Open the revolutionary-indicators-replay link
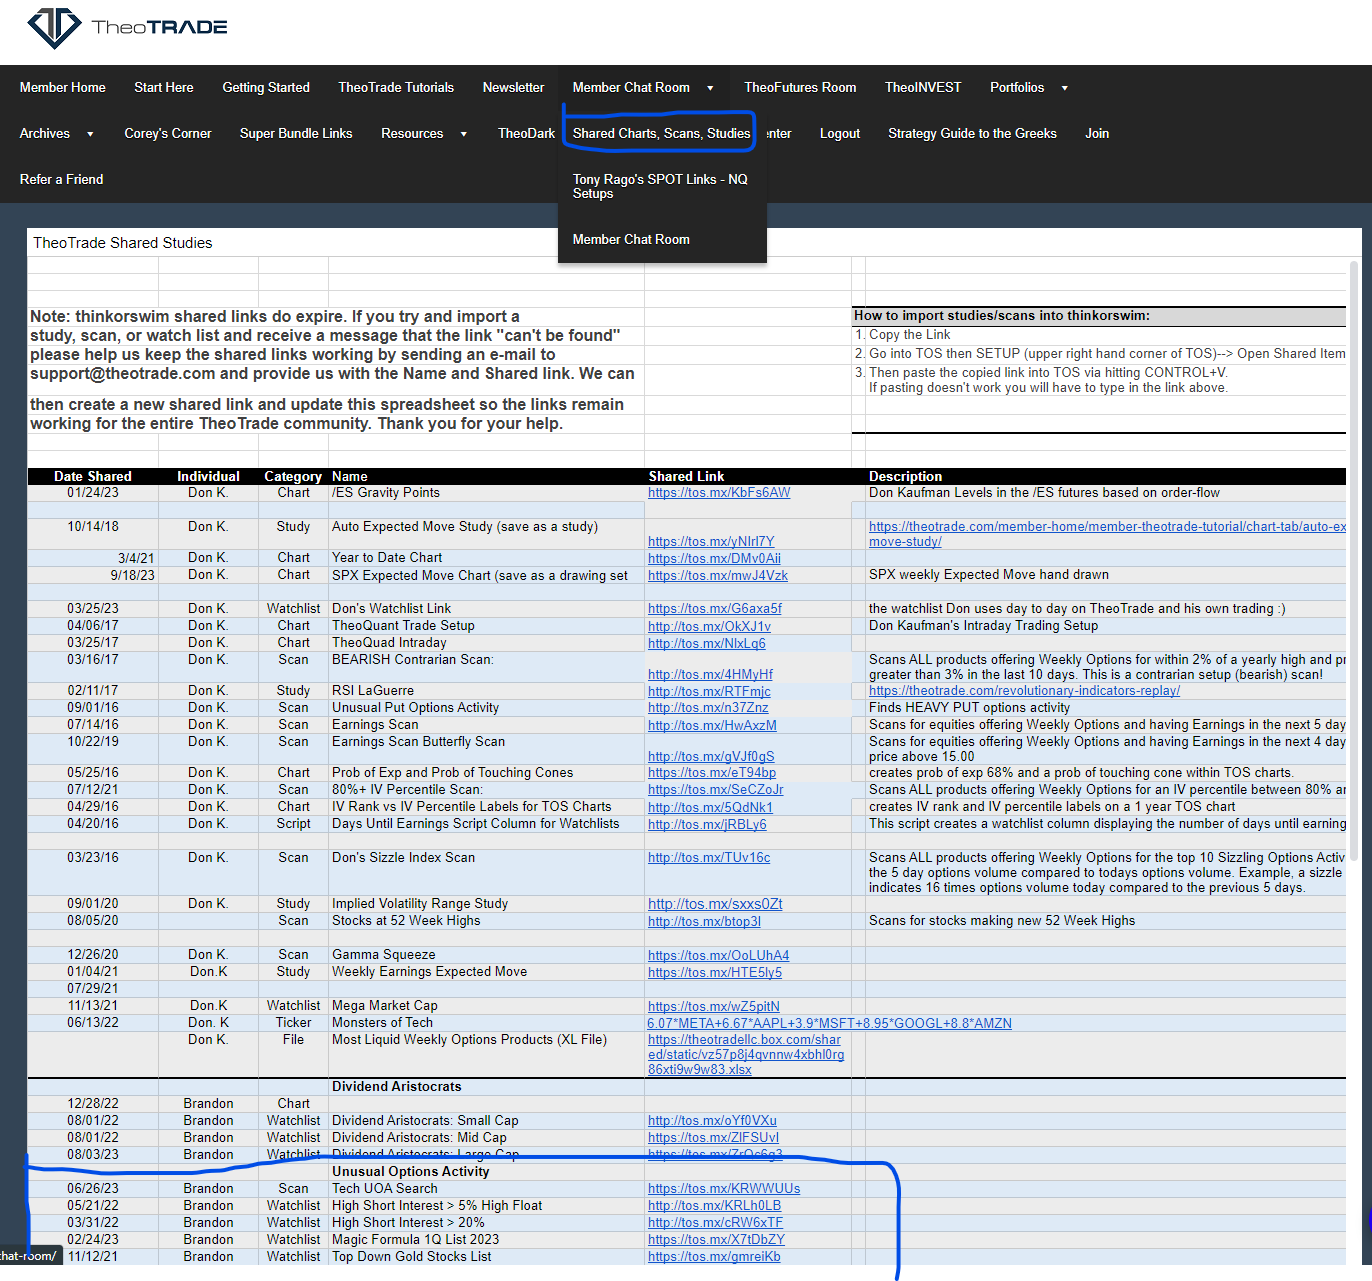This screenshot has height=1281, width=1372. pyautogui.click(x=1024, y=691)
